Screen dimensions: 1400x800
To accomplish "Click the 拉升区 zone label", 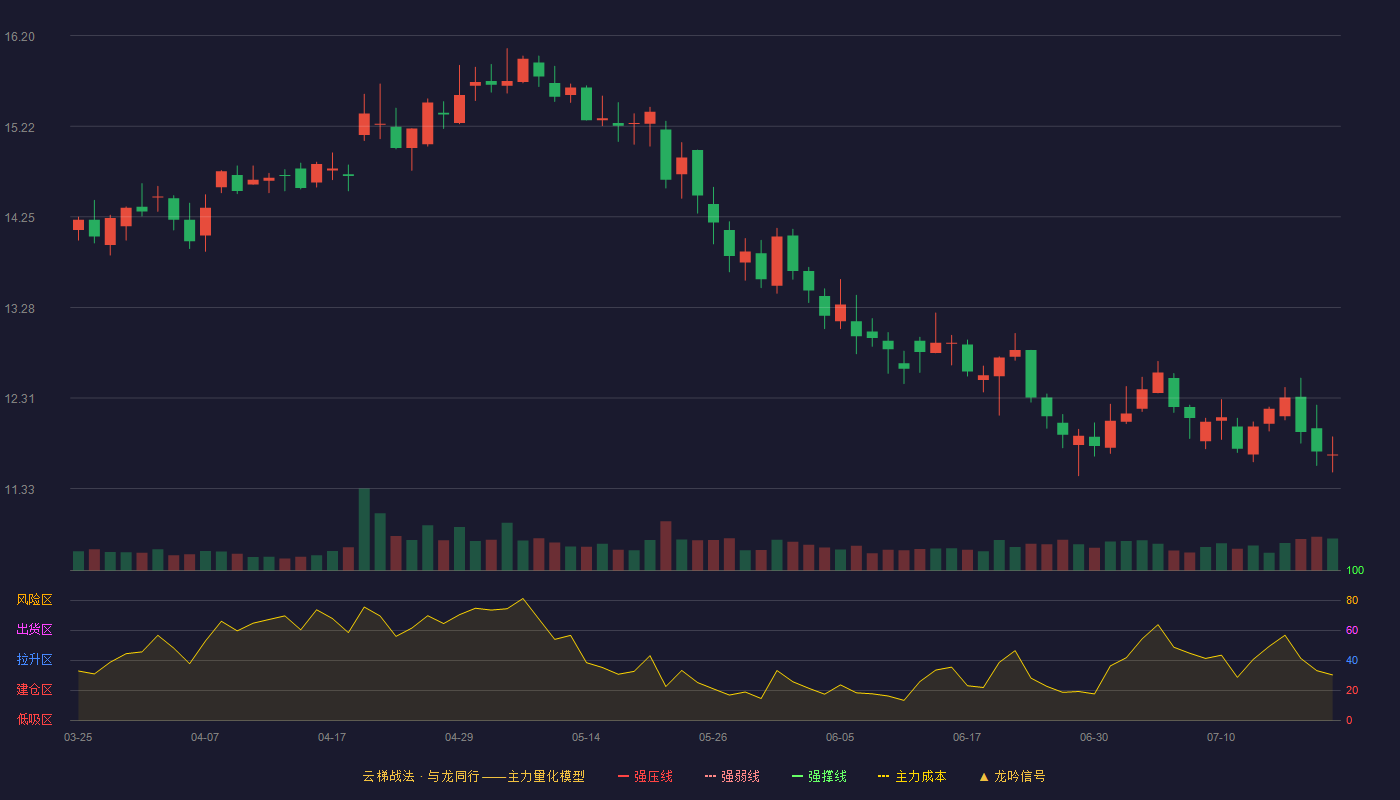I will click(34, 660).
